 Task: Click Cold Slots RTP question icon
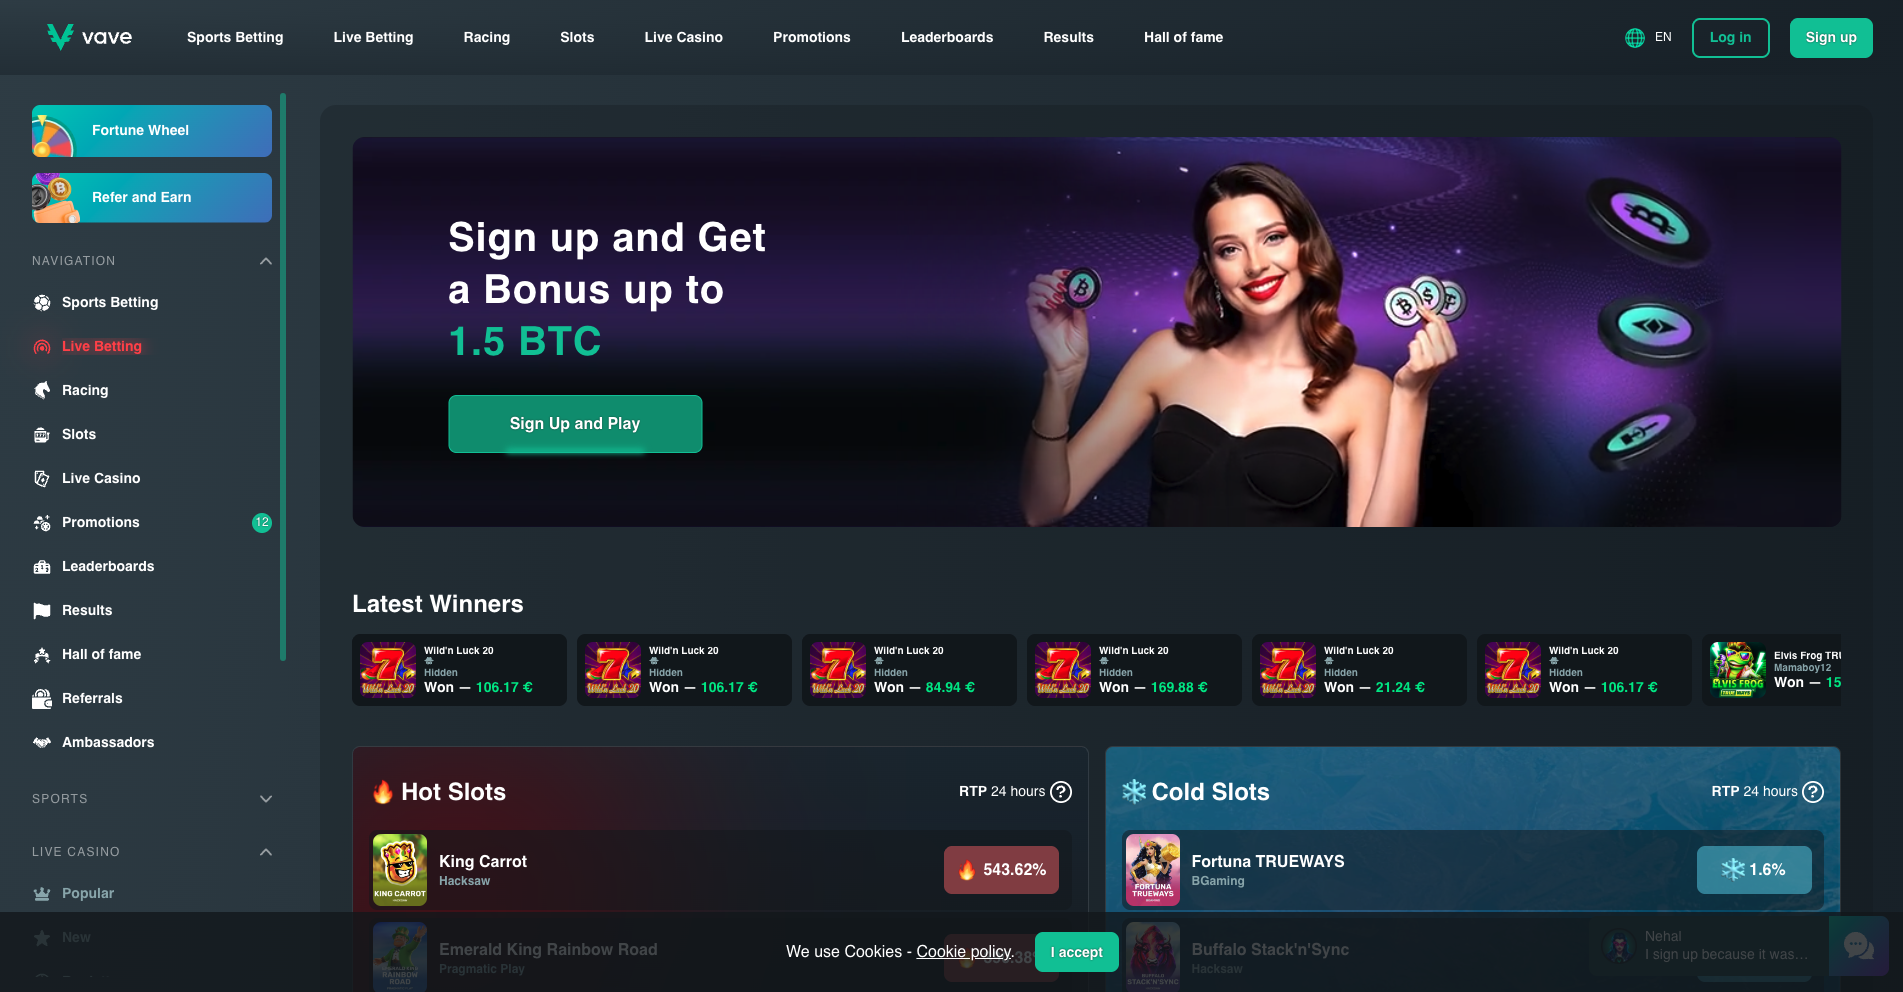[x=1813, y=792]
